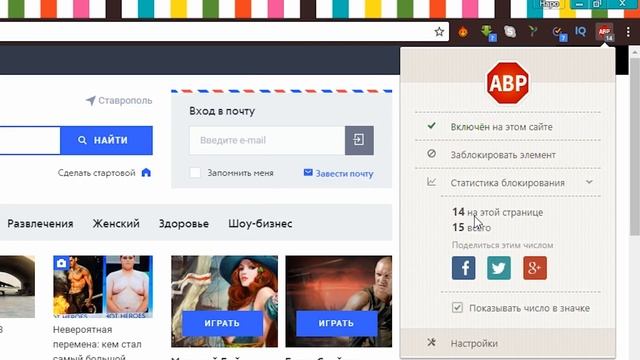This screenshot has width=640, height=360.
Task: Click the orange fox-face extension icon
Action: [463, 32]
